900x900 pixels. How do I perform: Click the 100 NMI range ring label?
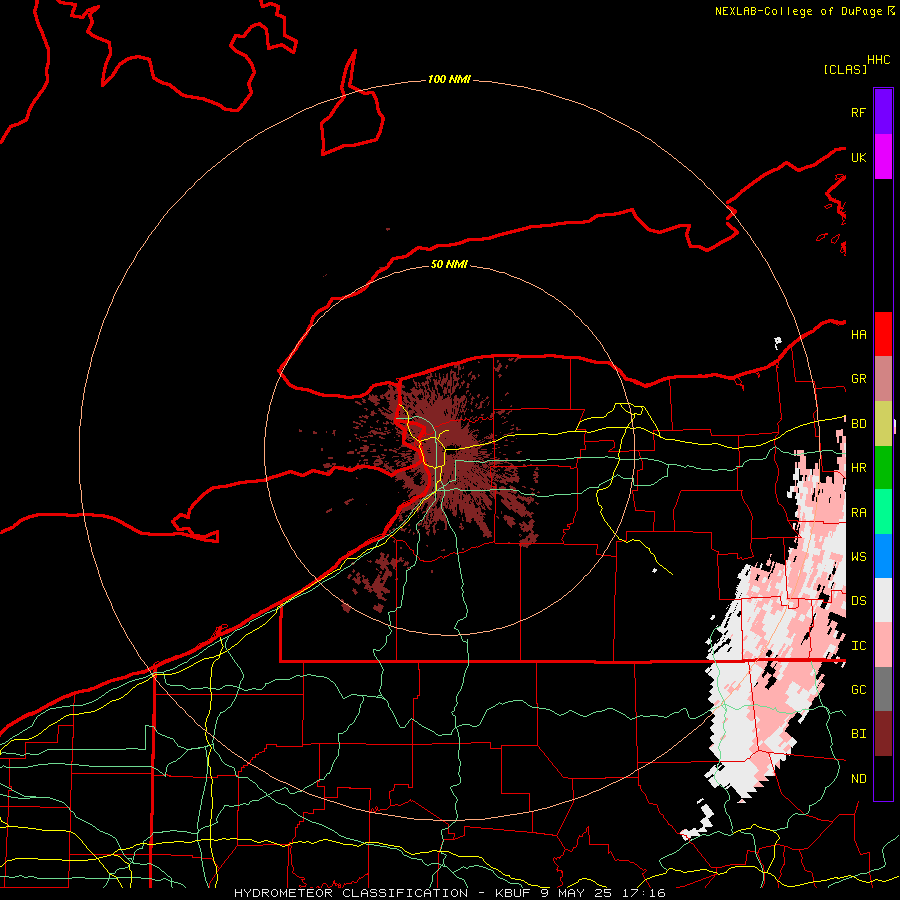pos(449,79)
